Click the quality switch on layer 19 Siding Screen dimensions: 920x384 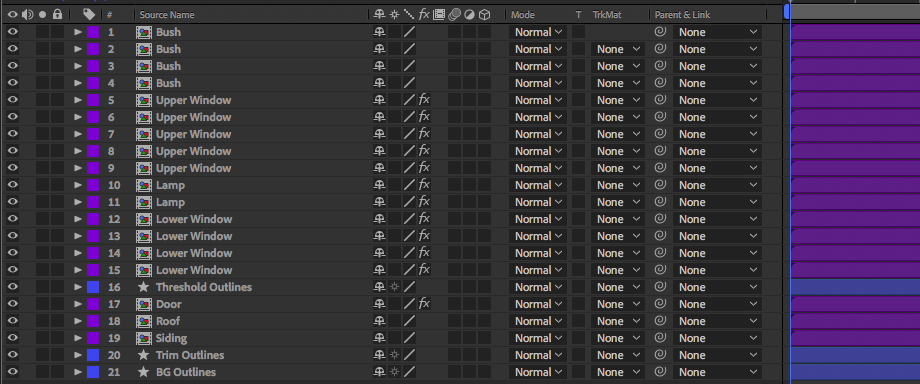tap(410, 338)
